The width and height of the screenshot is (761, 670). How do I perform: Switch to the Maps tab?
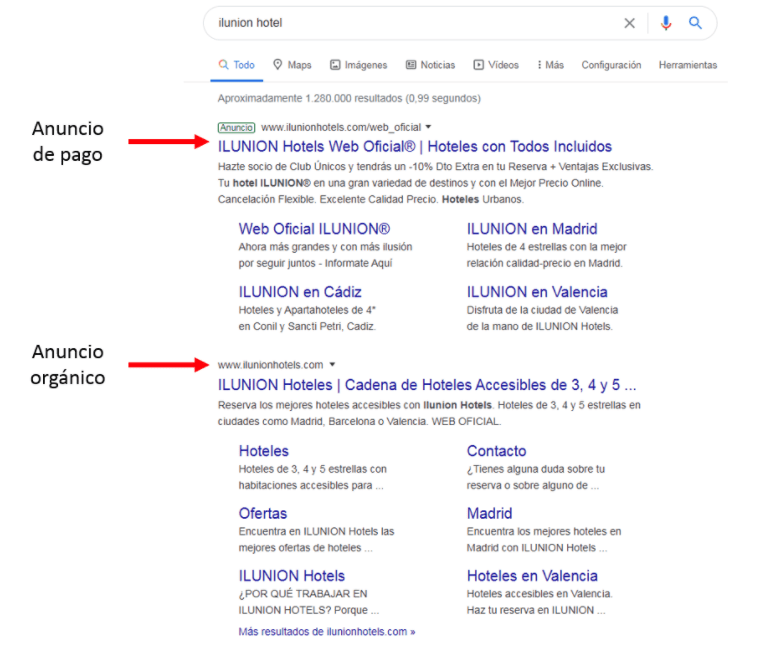coord(292,65)
